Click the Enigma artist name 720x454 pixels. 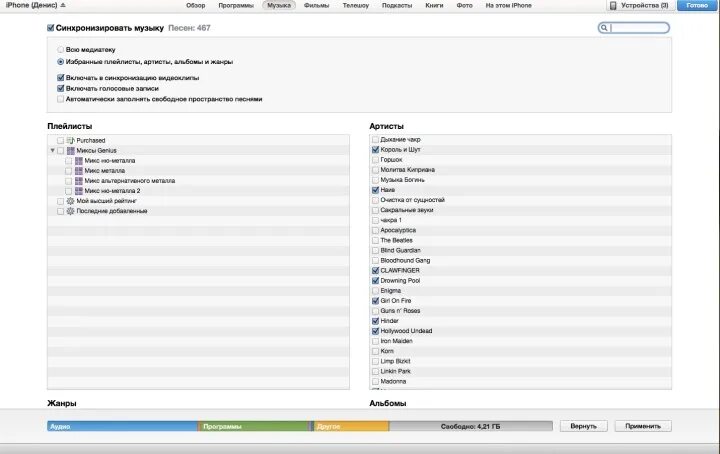coord(390,291)
